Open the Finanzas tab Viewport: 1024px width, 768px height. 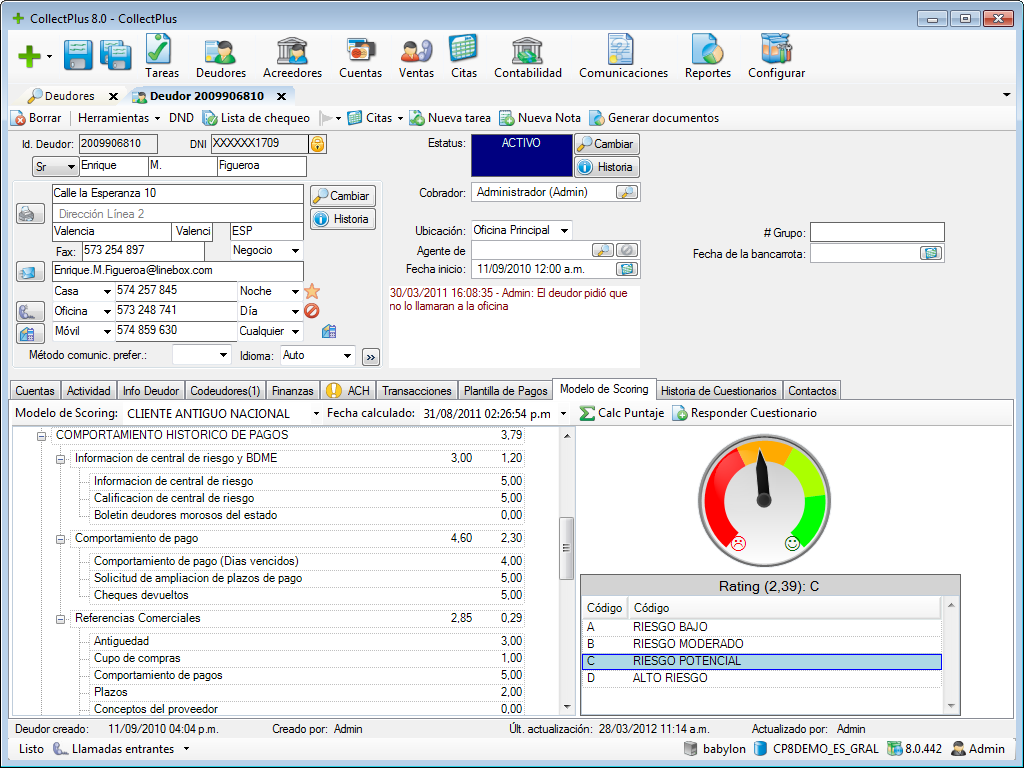(292, 391)
